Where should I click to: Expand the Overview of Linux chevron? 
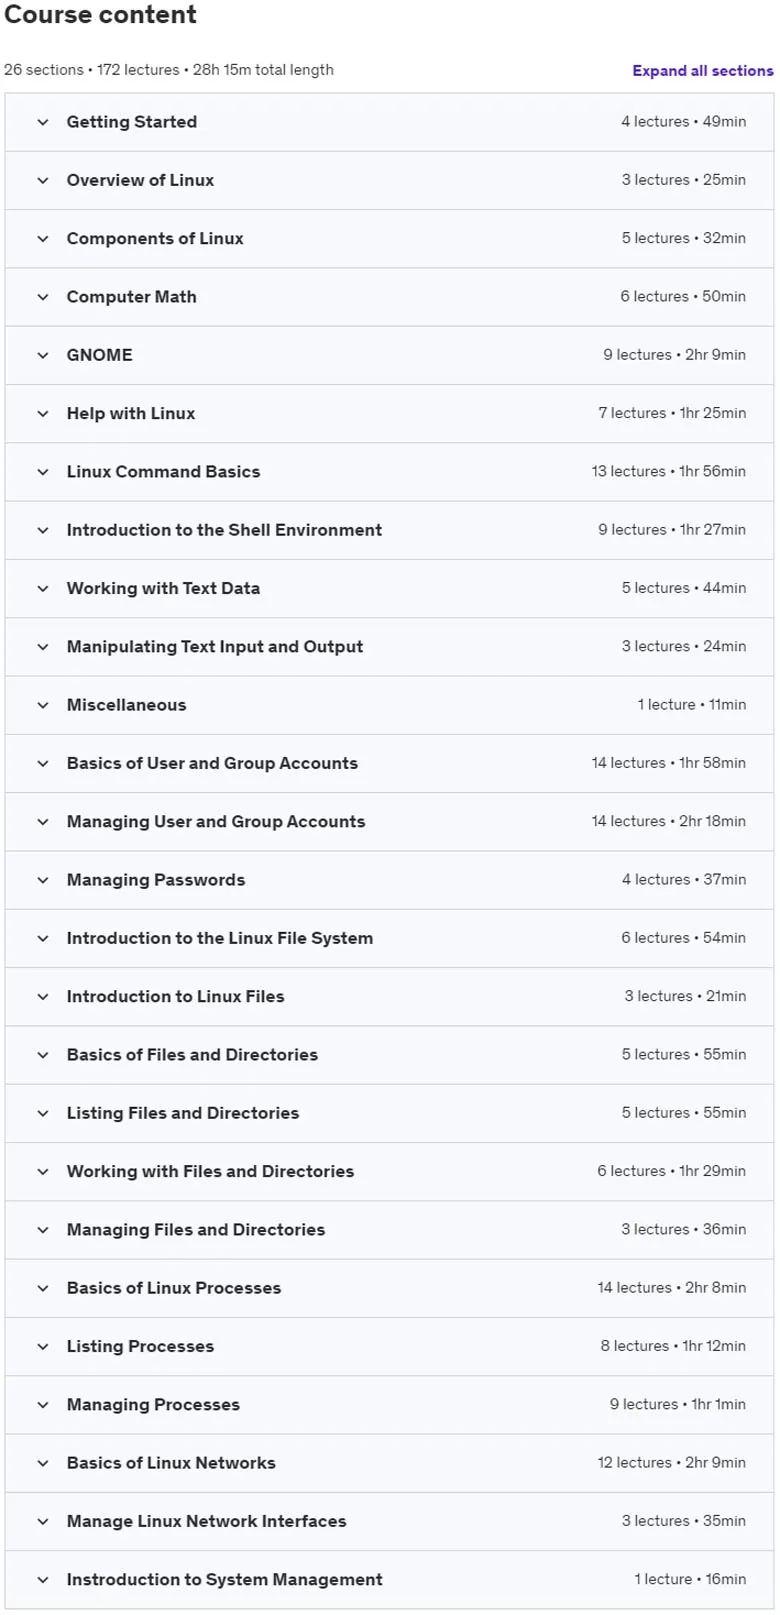[43, 181]
